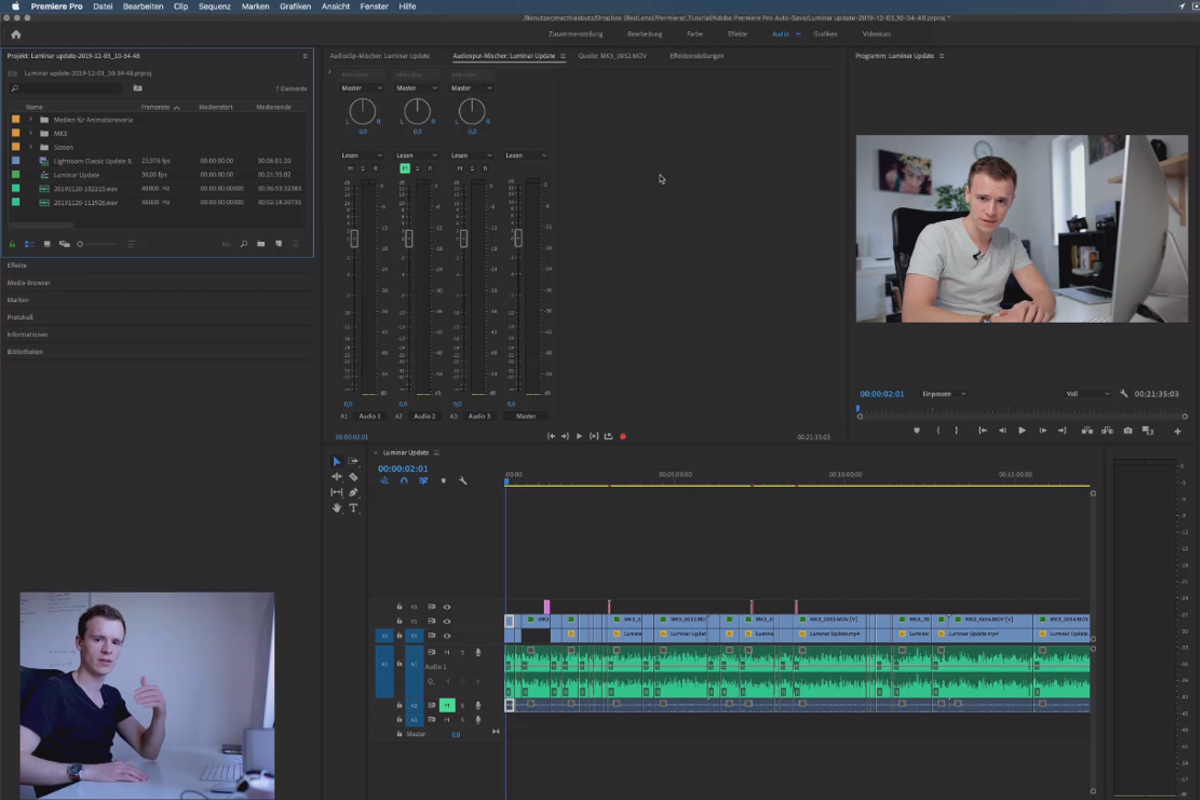
Task: Step forward one frame in program monitor
Action: point(1043,431)
